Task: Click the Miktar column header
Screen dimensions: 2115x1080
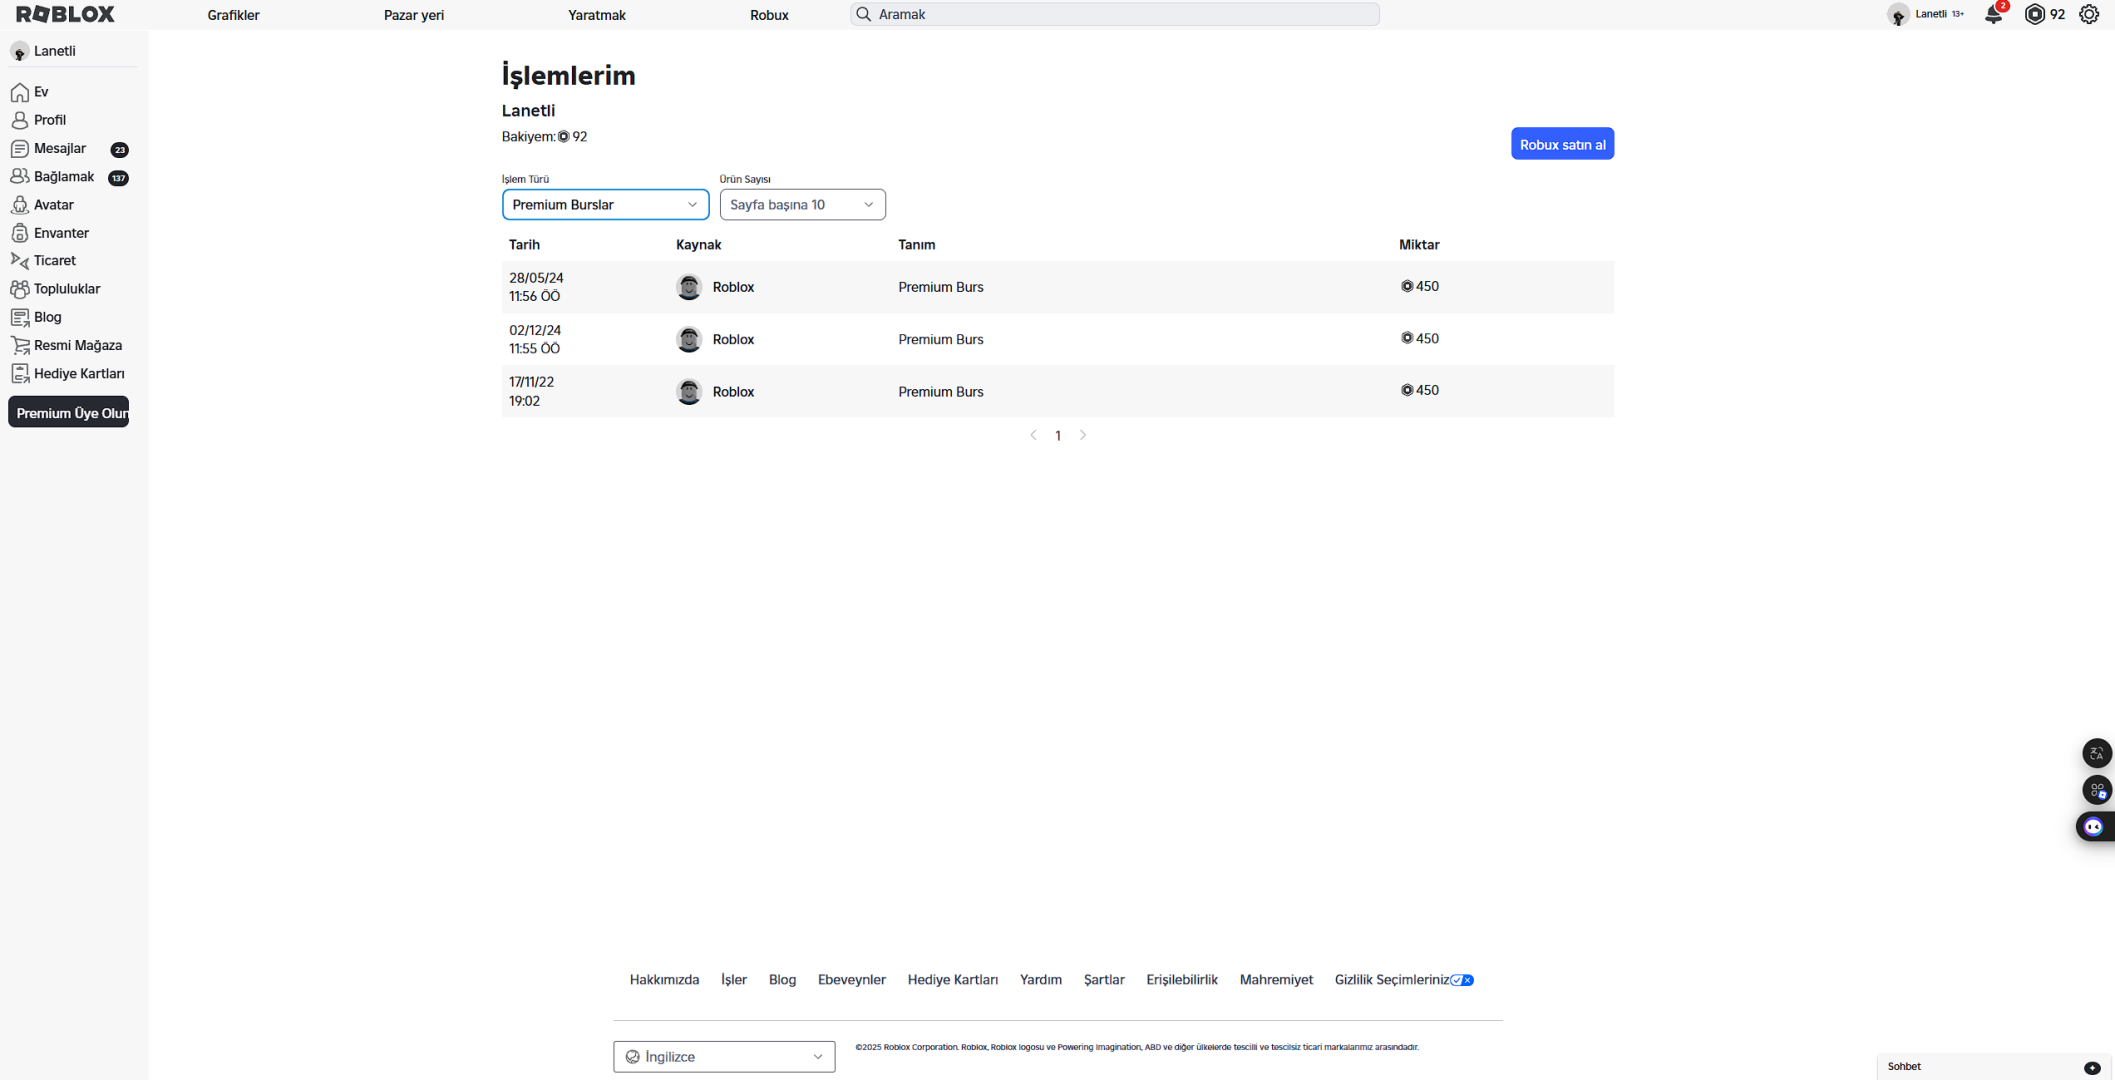Action: pyautogui.click(x=1418, y=245)
